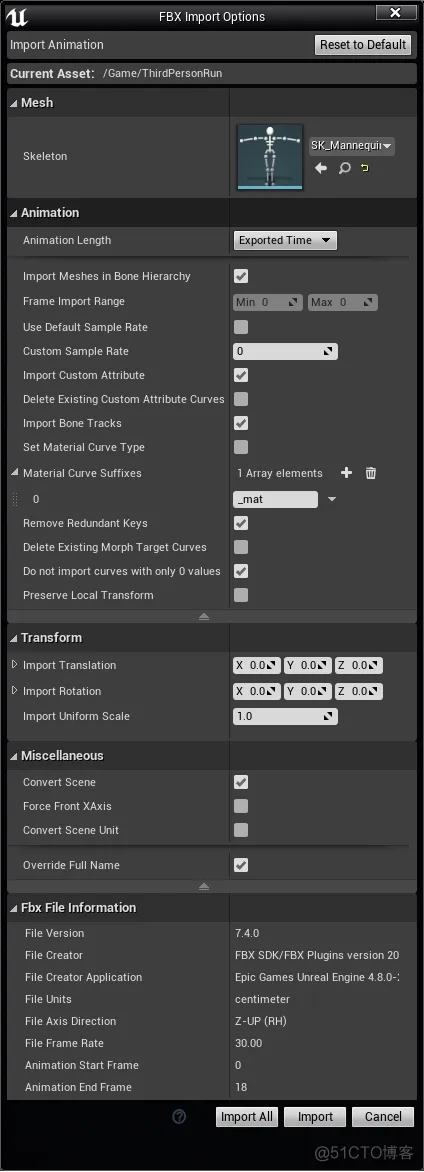Image resolution: width=424 pixels, height=1172 pixels.
Task: Enable Use Default Sample Rate checkbox
Action: tap(241, 327)
